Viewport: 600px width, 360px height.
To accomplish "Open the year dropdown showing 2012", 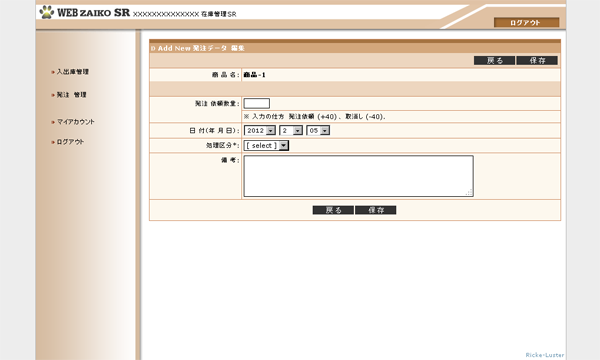I will click(260, 130).
